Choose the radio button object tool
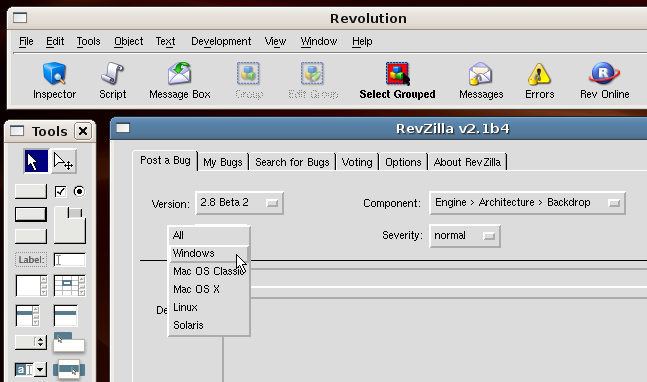647x382 pixels. tap(79, 191)
